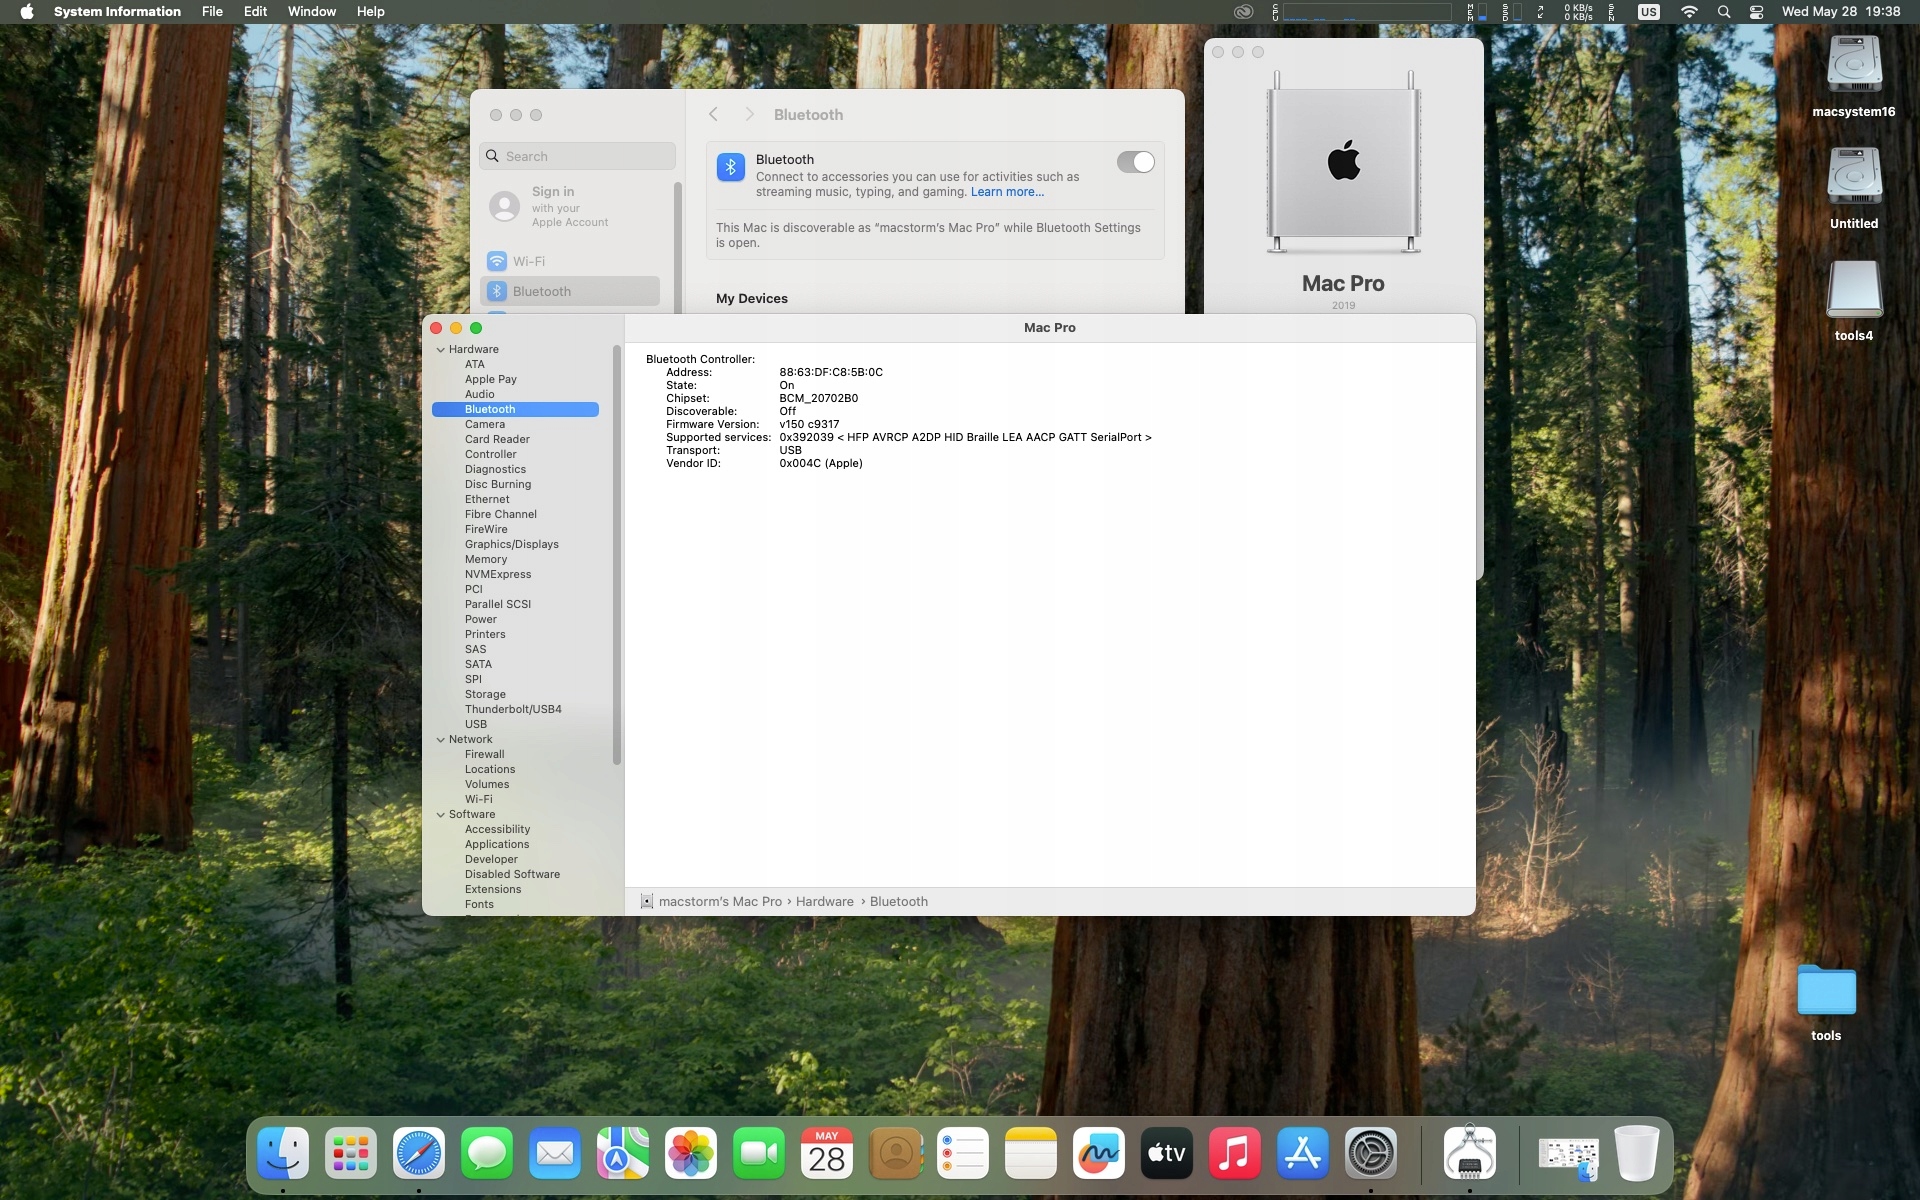The width and height of the screenshot is (1920, 1200).
Task: Click Hardware in the path bar
Action: 825,902
